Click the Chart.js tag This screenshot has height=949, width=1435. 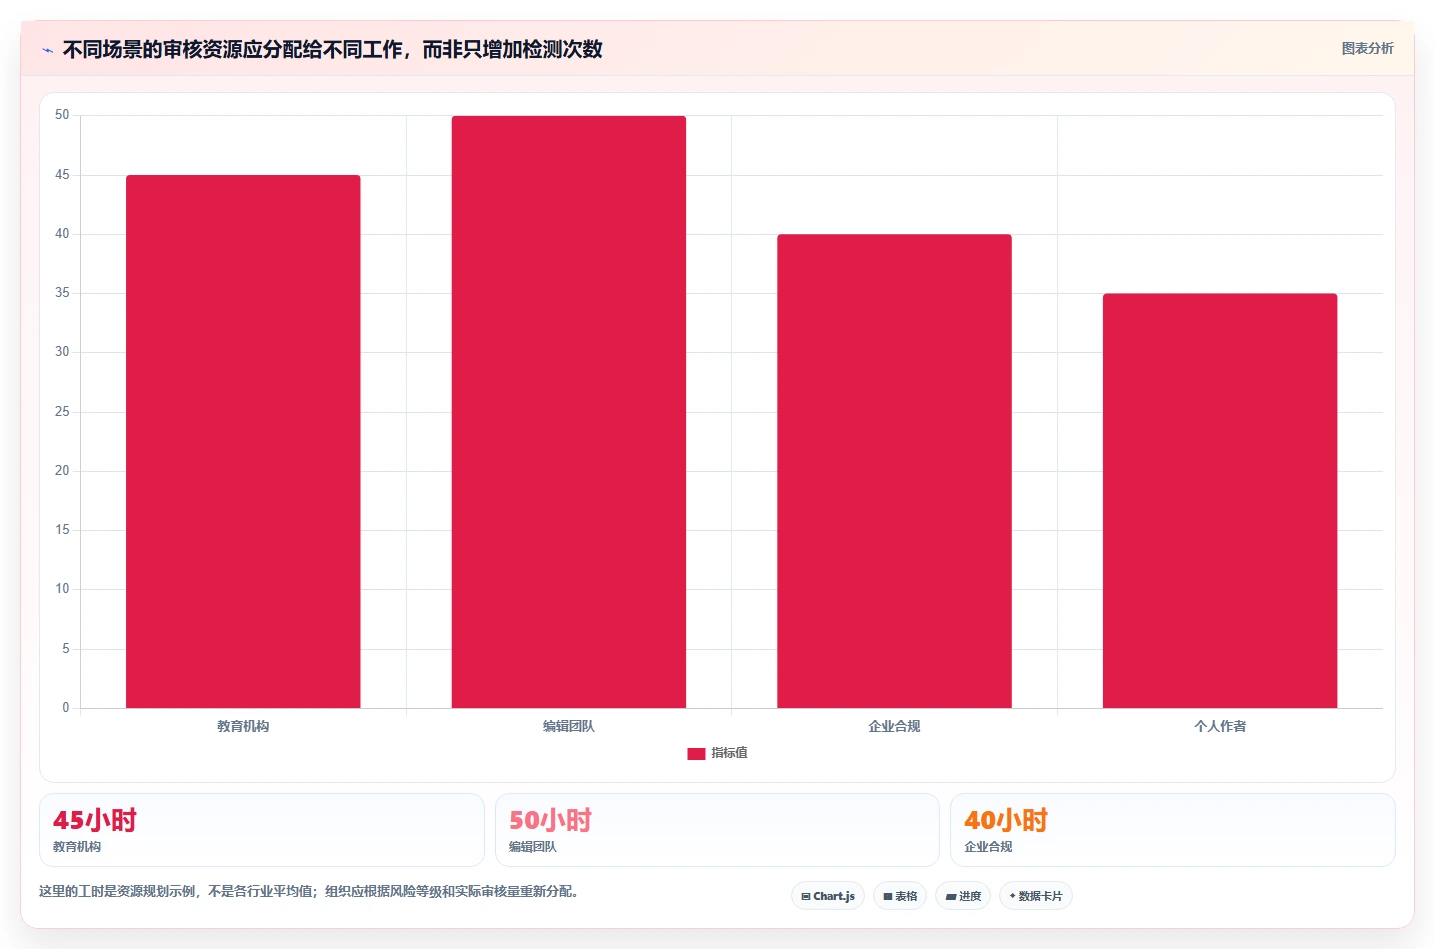pos(828,896)
